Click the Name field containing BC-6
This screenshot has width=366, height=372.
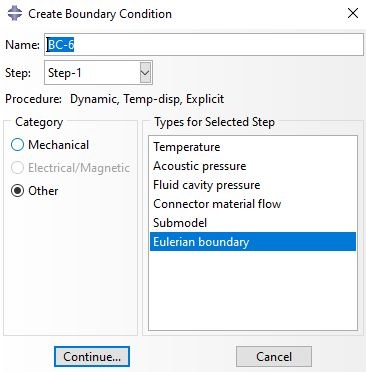(204, 44)
